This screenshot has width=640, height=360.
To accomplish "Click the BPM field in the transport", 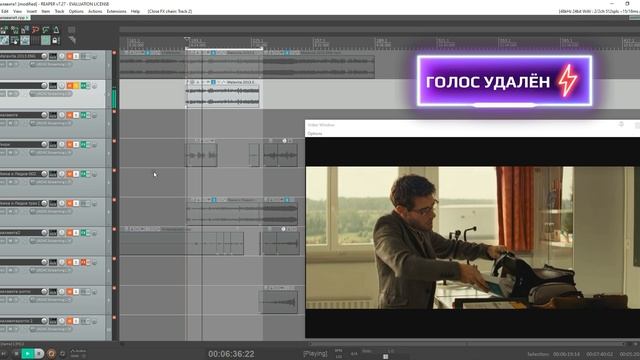I will click(339, 353).
